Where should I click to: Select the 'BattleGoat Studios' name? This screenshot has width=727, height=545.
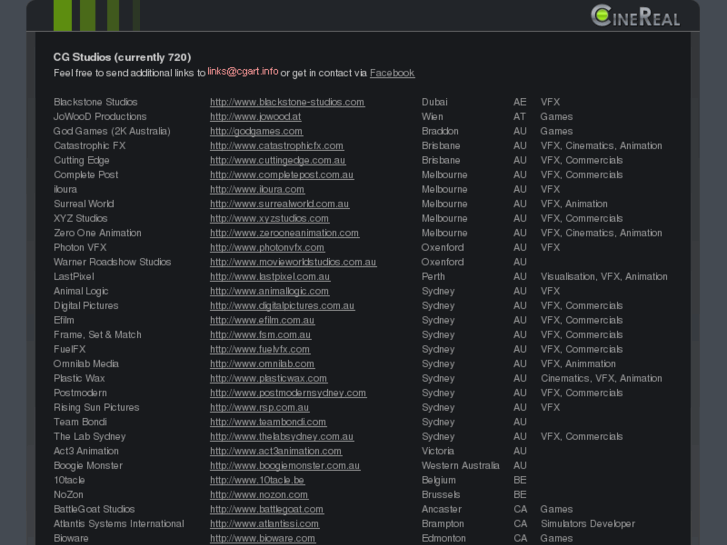tap(94, 509)
